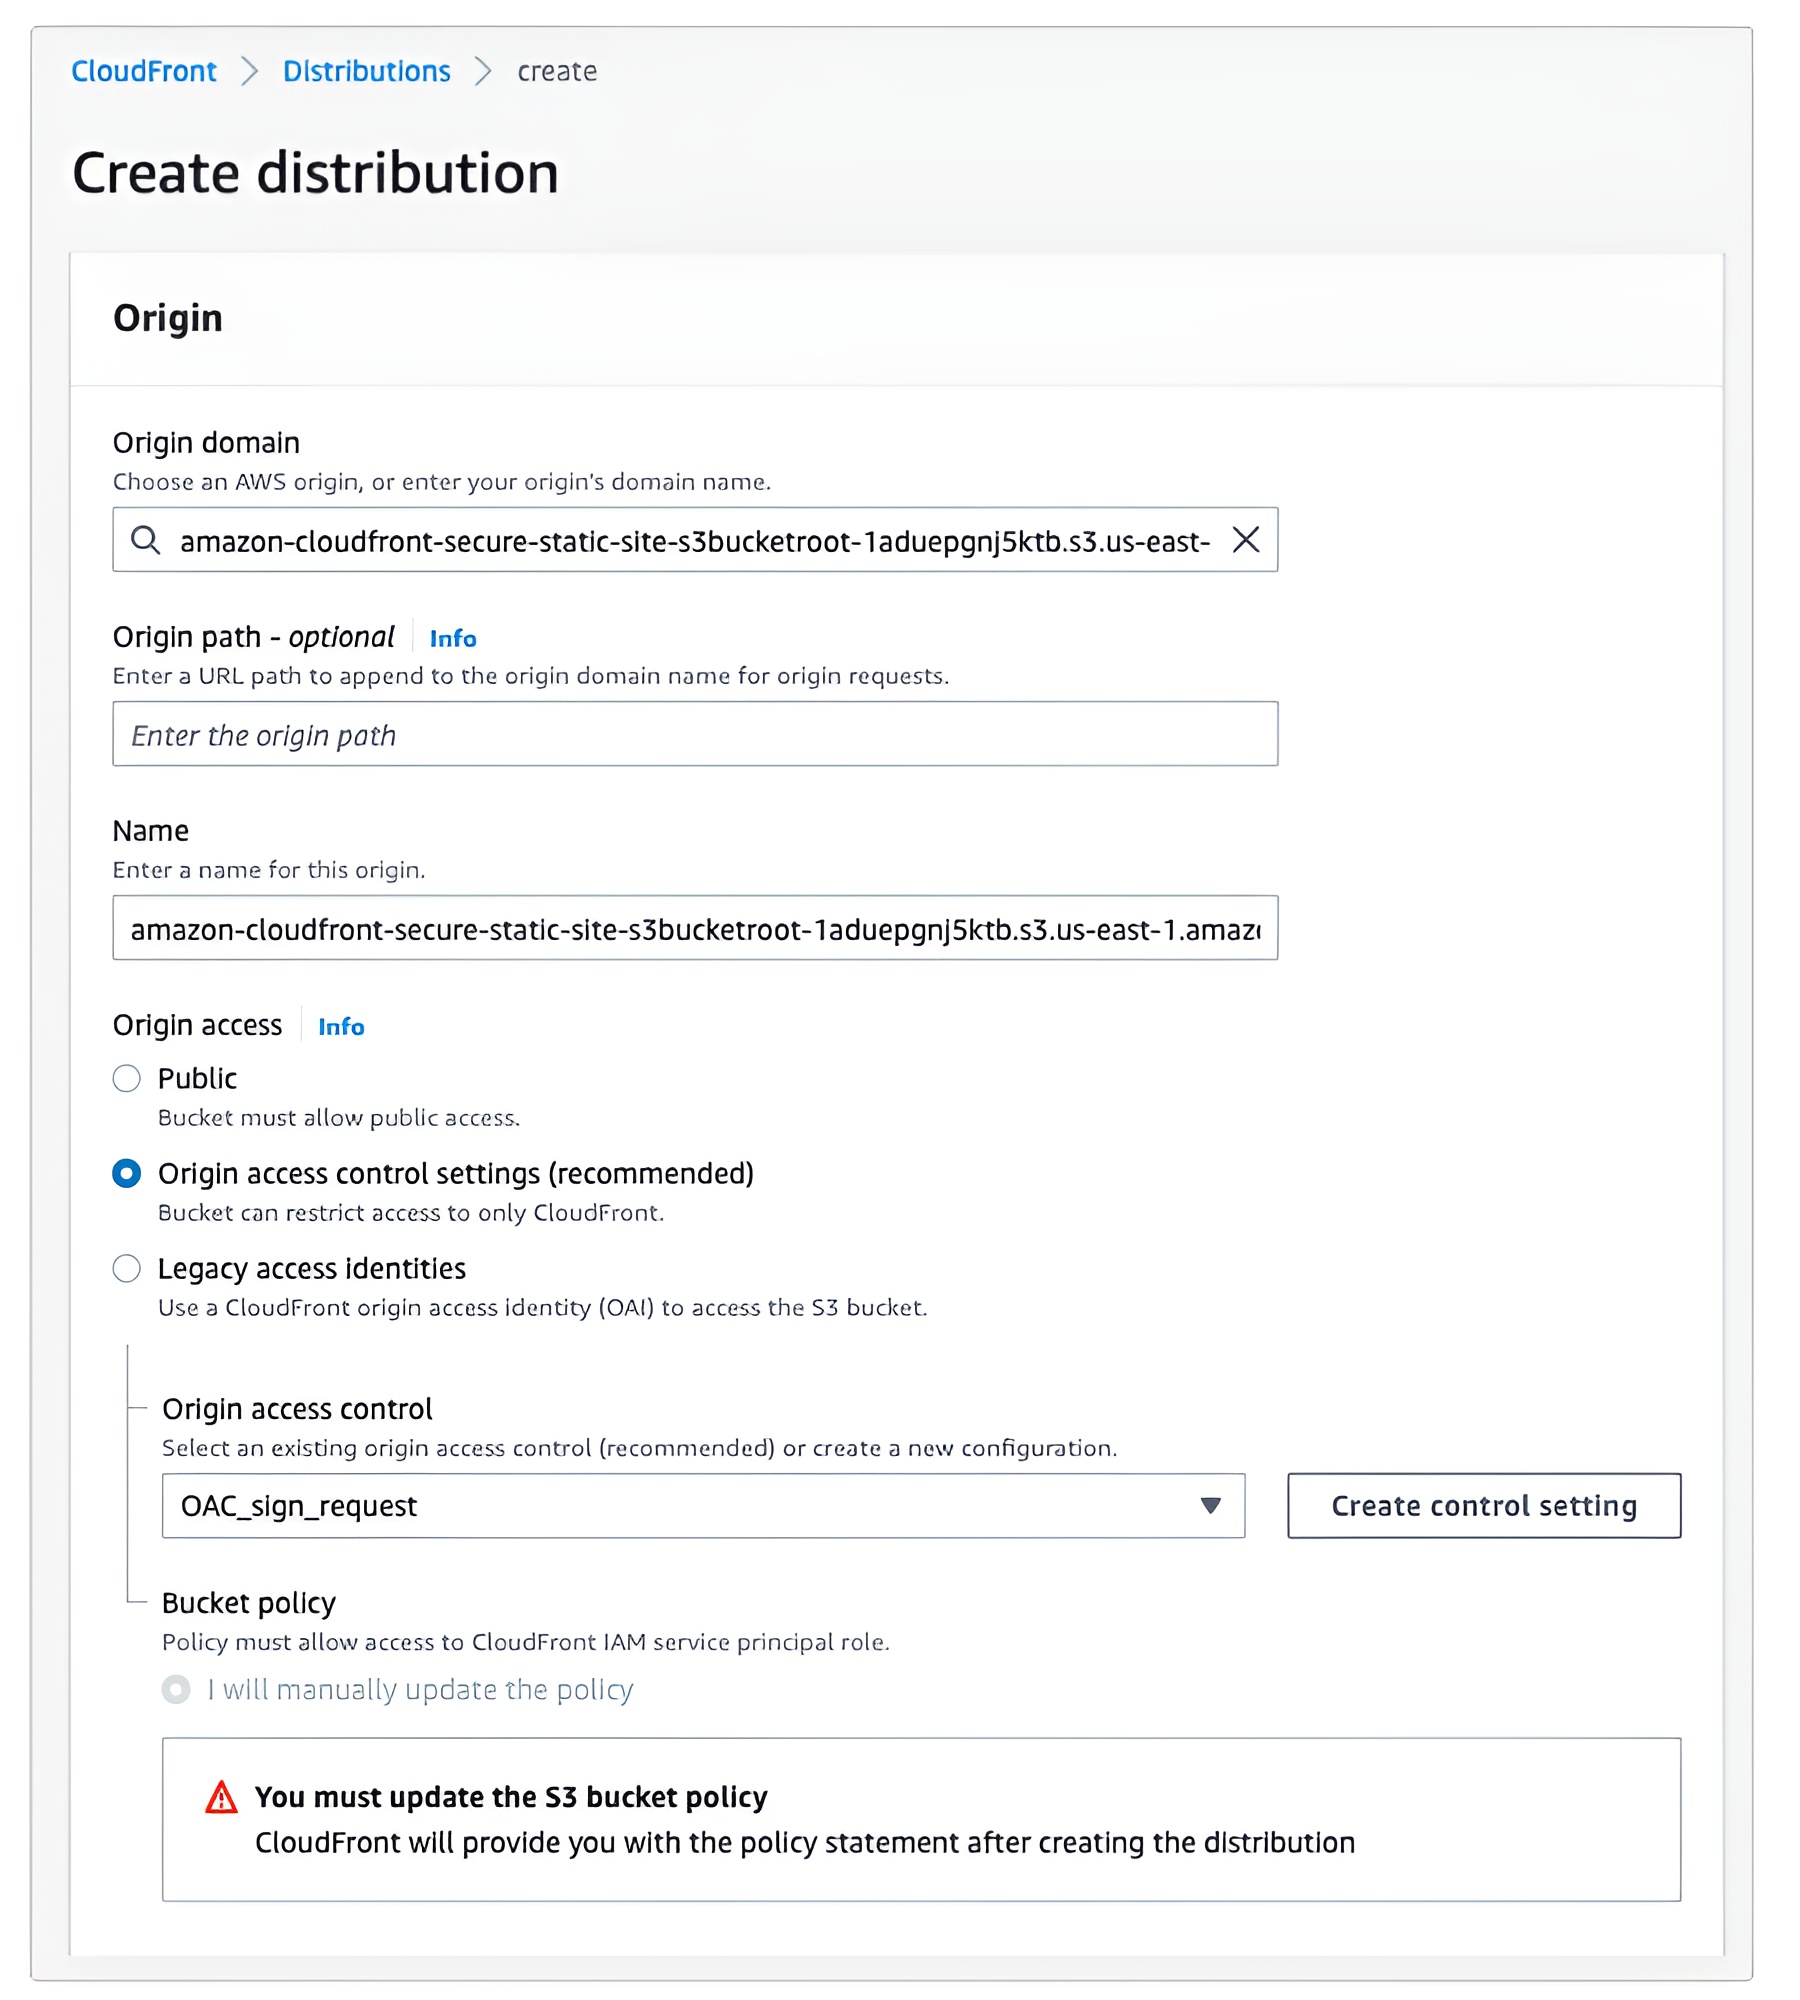Click 'Policy must allow access to CloudFront IAM' text
Image resolution: width=1800 pixels, height=2000 pixels.
[526, 1642]
